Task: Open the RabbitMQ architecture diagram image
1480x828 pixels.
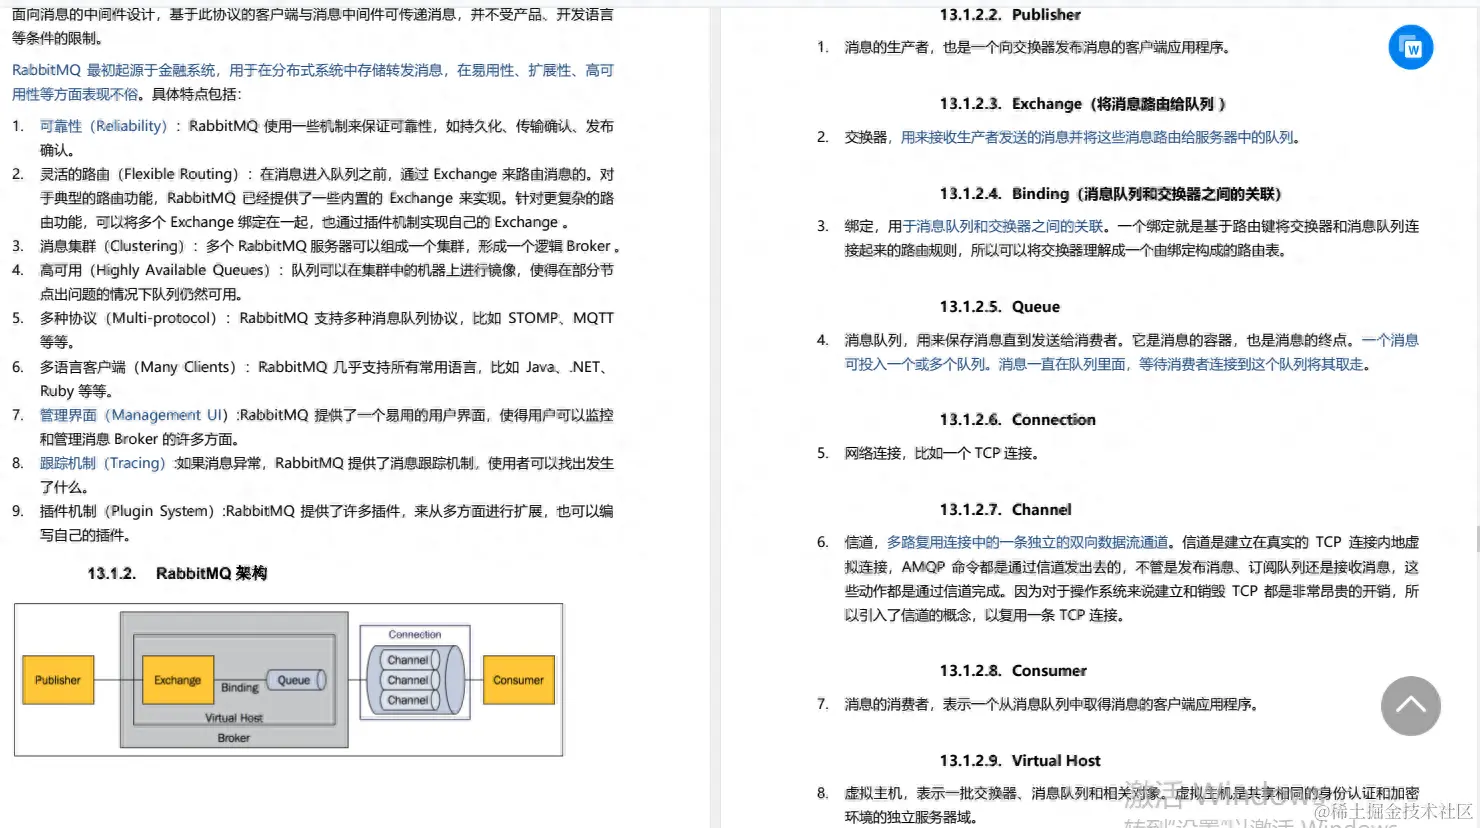Action: coord(289,679)
